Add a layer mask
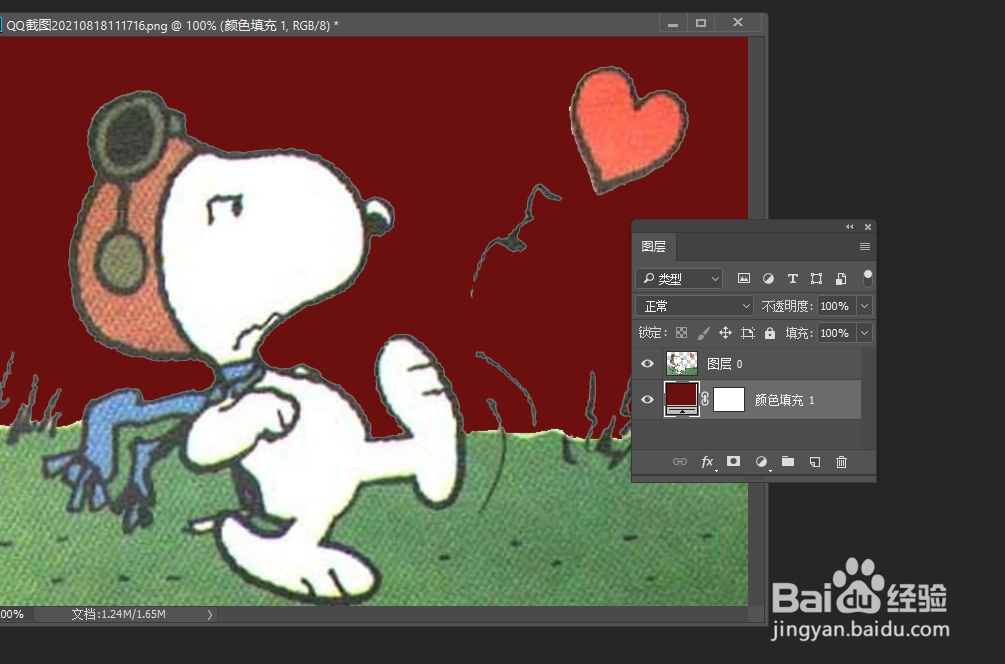The height and width of the screenshot is (664, 1005). (x=733, y=461)
